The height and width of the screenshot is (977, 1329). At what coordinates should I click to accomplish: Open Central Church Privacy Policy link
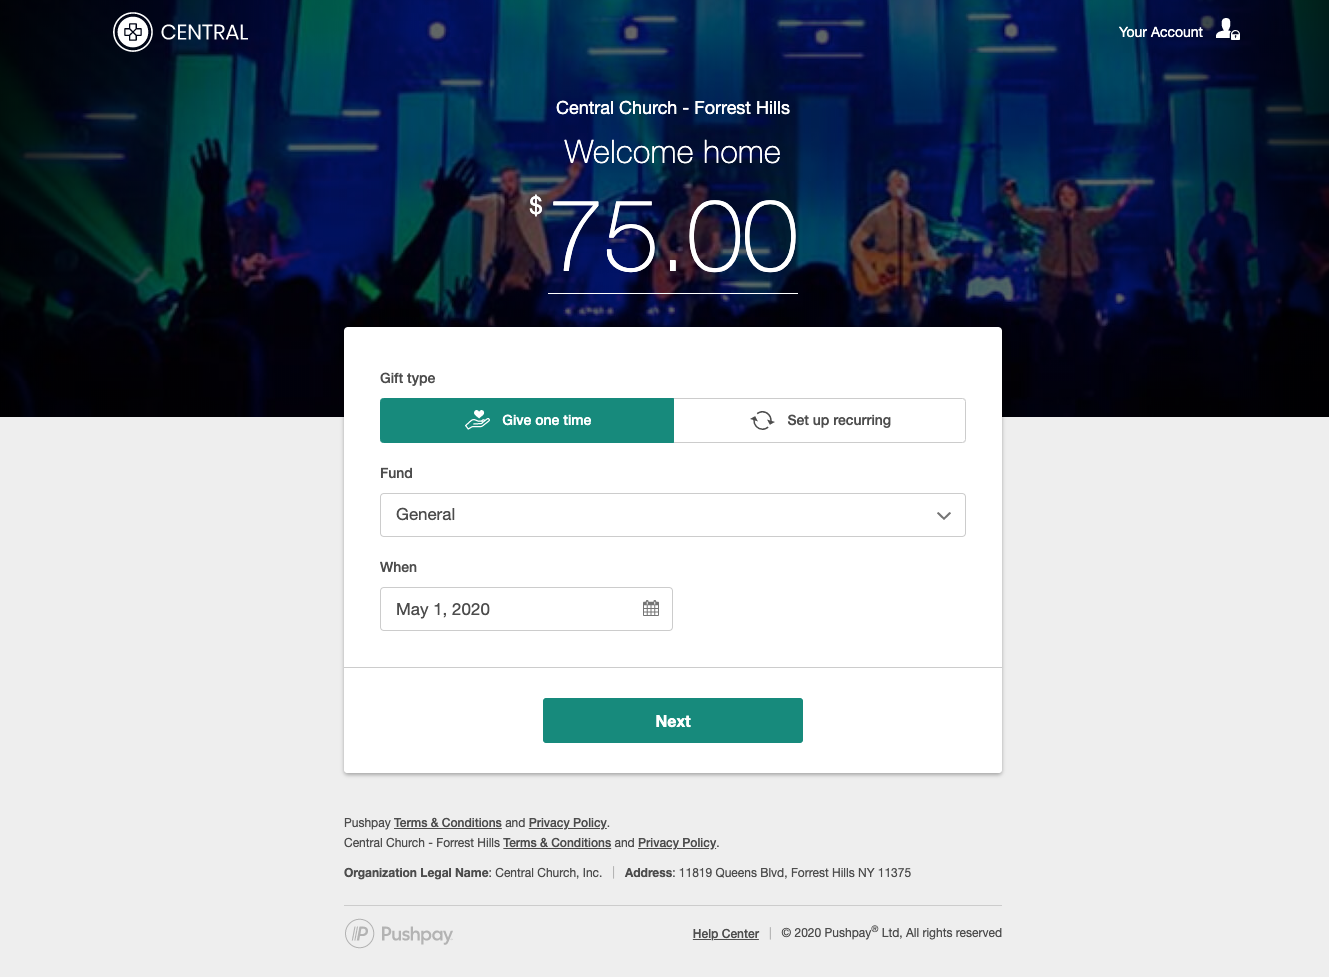pyautogui.click(x=677, y=843)
